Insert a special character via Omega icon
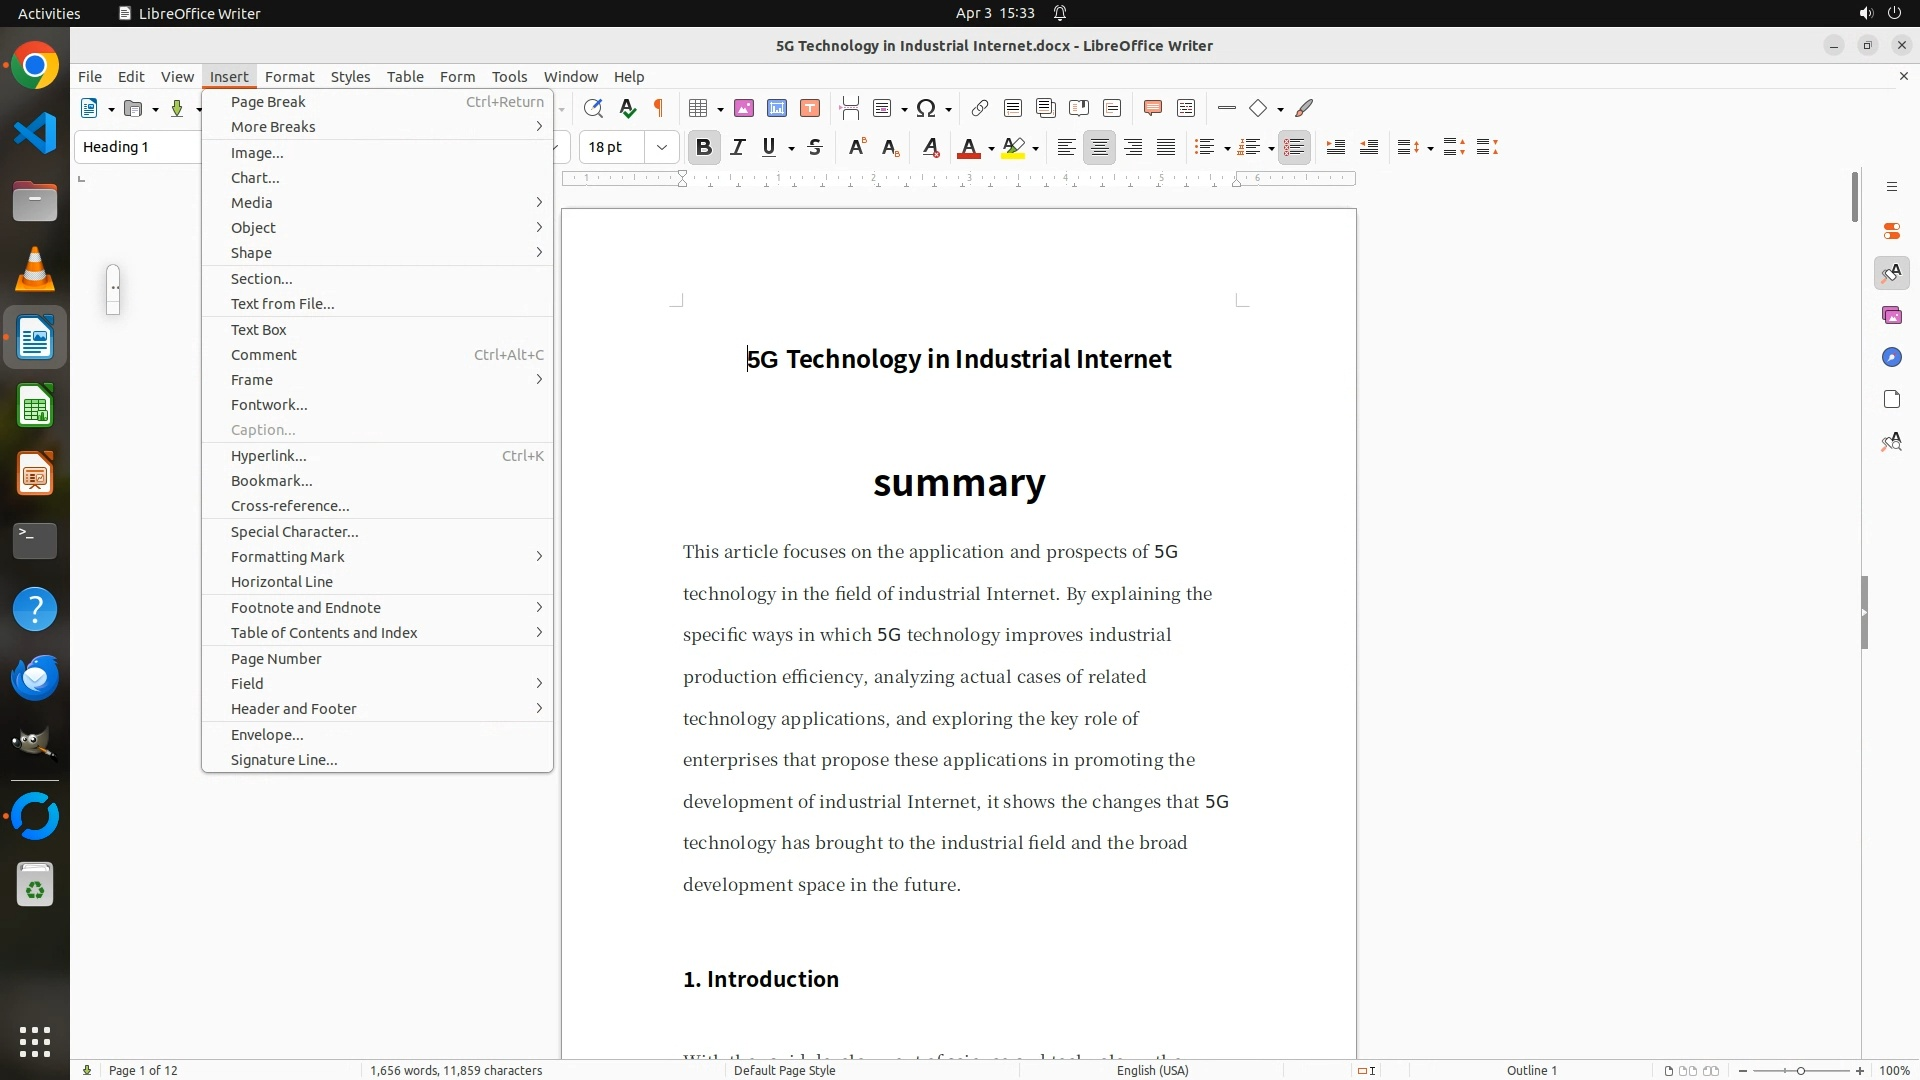Viewport: 1920px width, 1080px height. [926, 108]
